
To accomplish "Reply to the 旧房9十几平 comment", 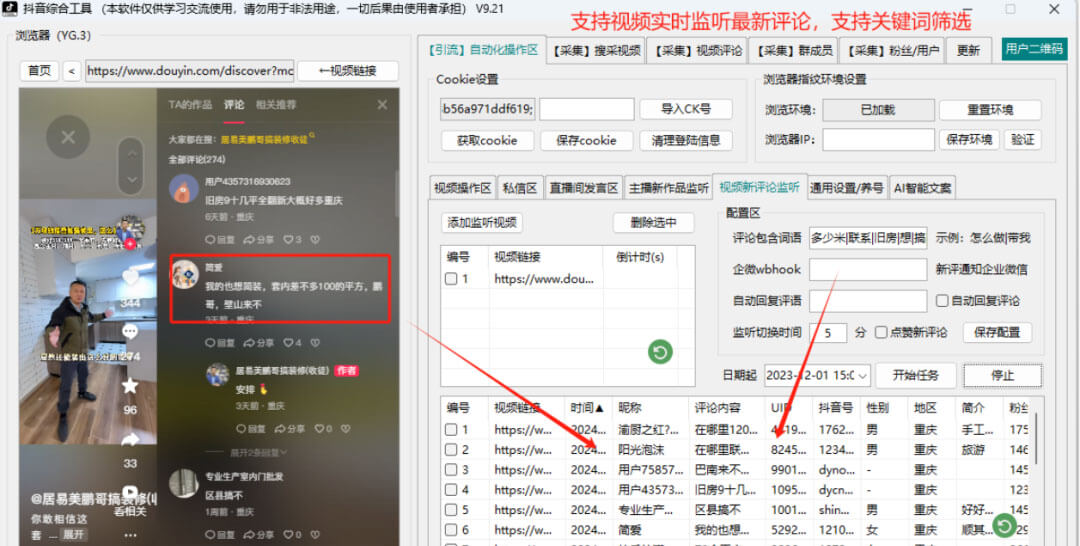I will [x=220, y=240].
